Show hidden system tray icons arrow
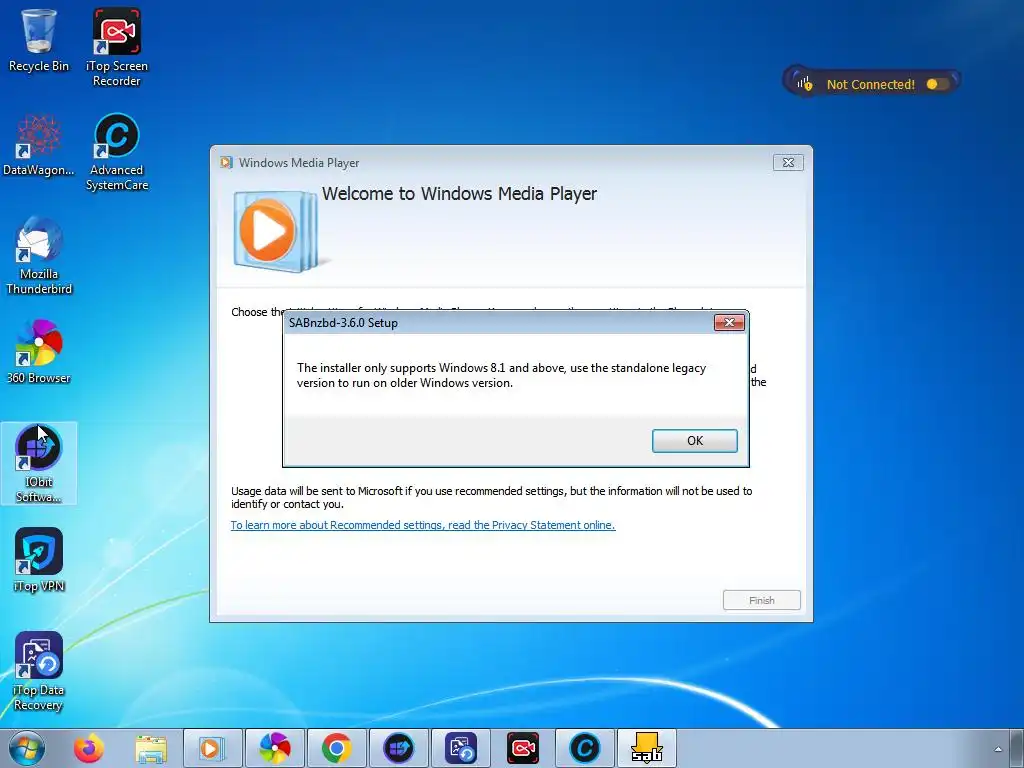Screen dimensions: 1024x768 coord(998,749)
